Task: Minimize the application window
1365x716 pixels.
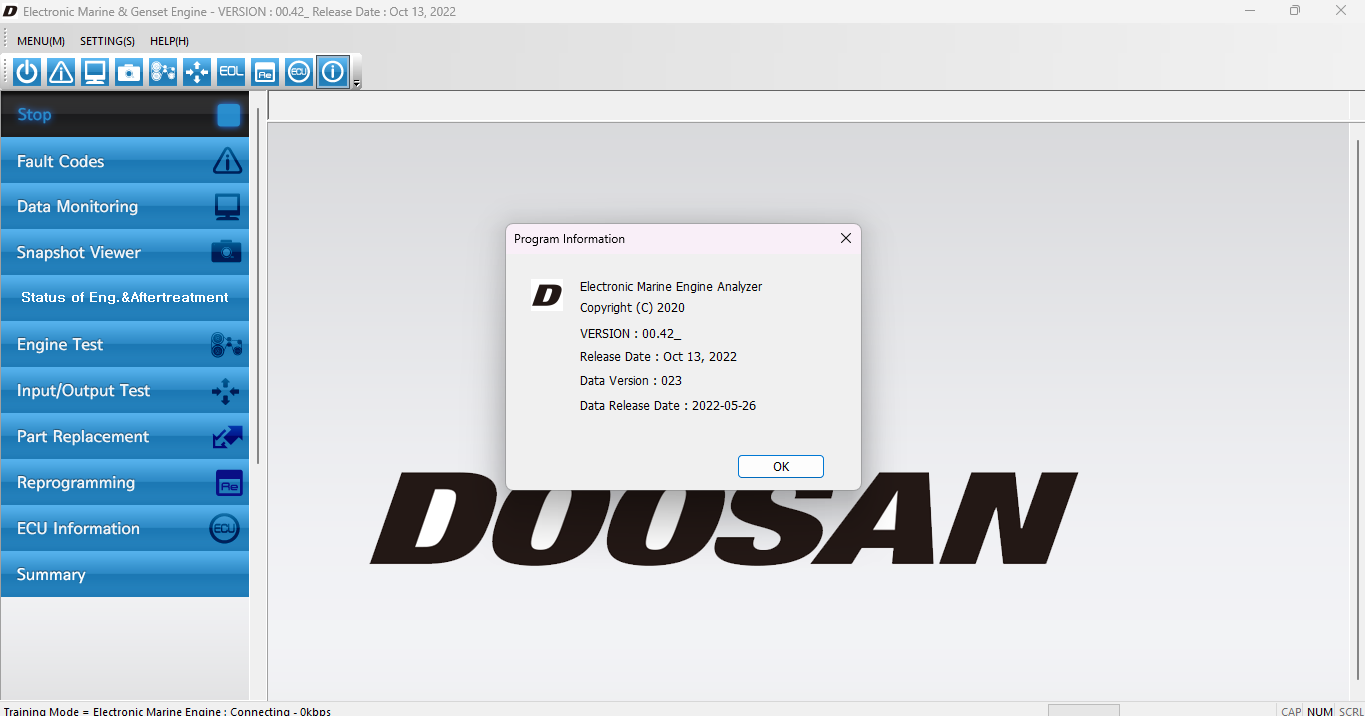Action: (x=1250, y=11)
